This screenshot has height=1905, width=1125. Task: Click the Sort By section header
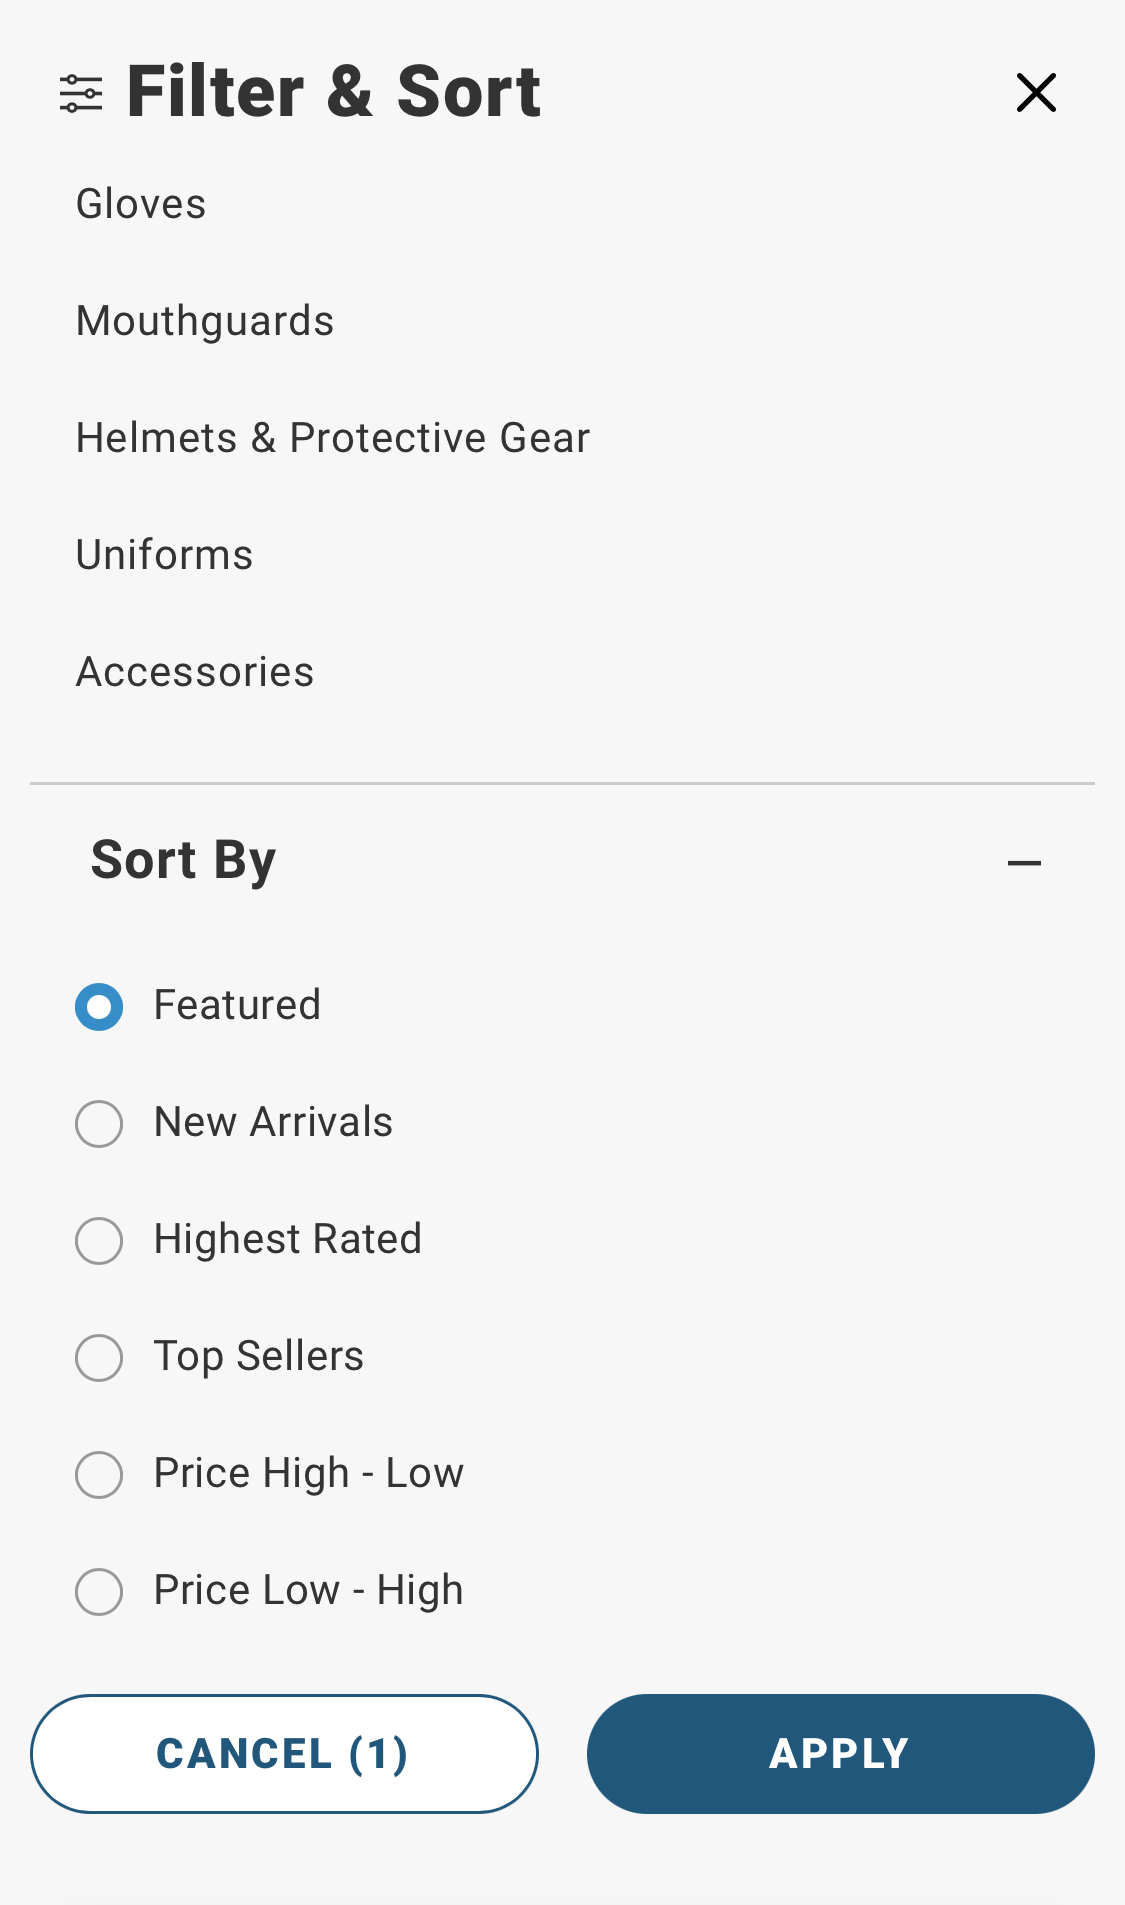click(x=182, y=859)
